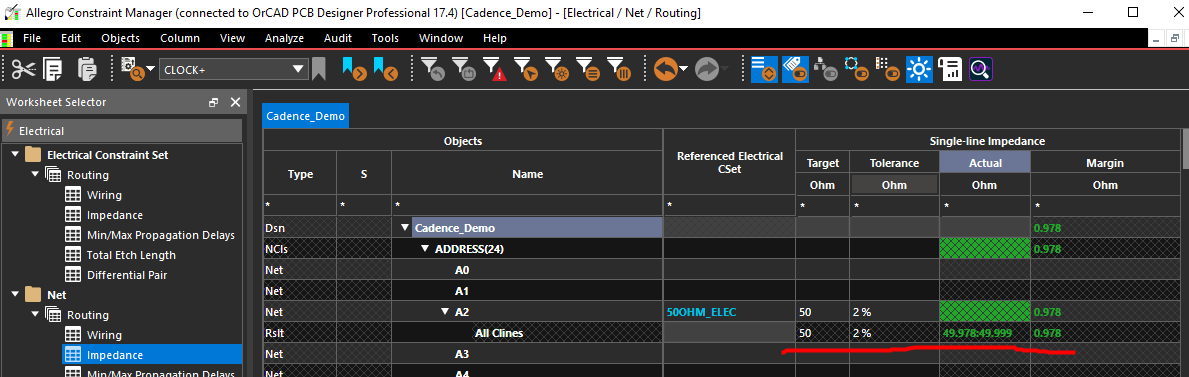The height and width of the screenshot is (377, 1189).
Task: Open the File menu
Action: tap(32, 38)
